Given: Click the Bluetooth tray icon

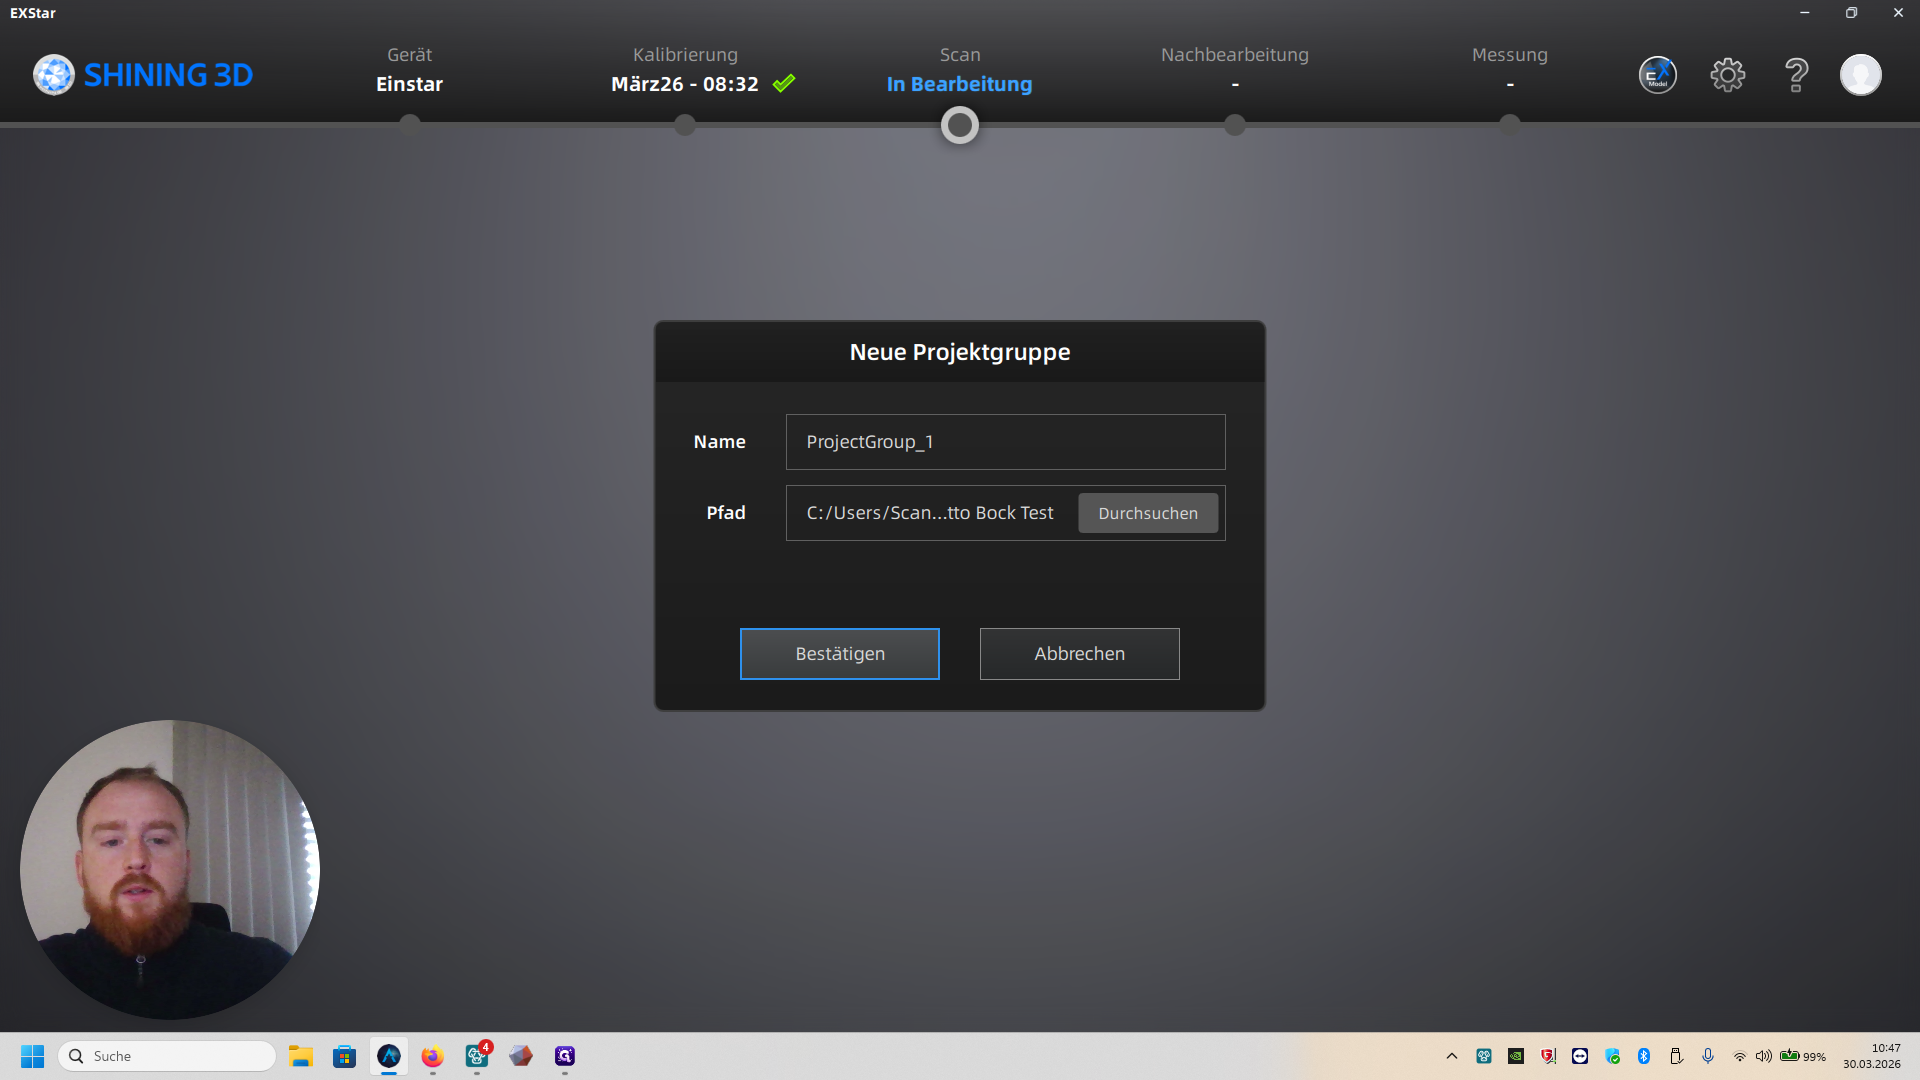Looking at the screenshot, I should pyautogui.click(x=1644, y=1056).
